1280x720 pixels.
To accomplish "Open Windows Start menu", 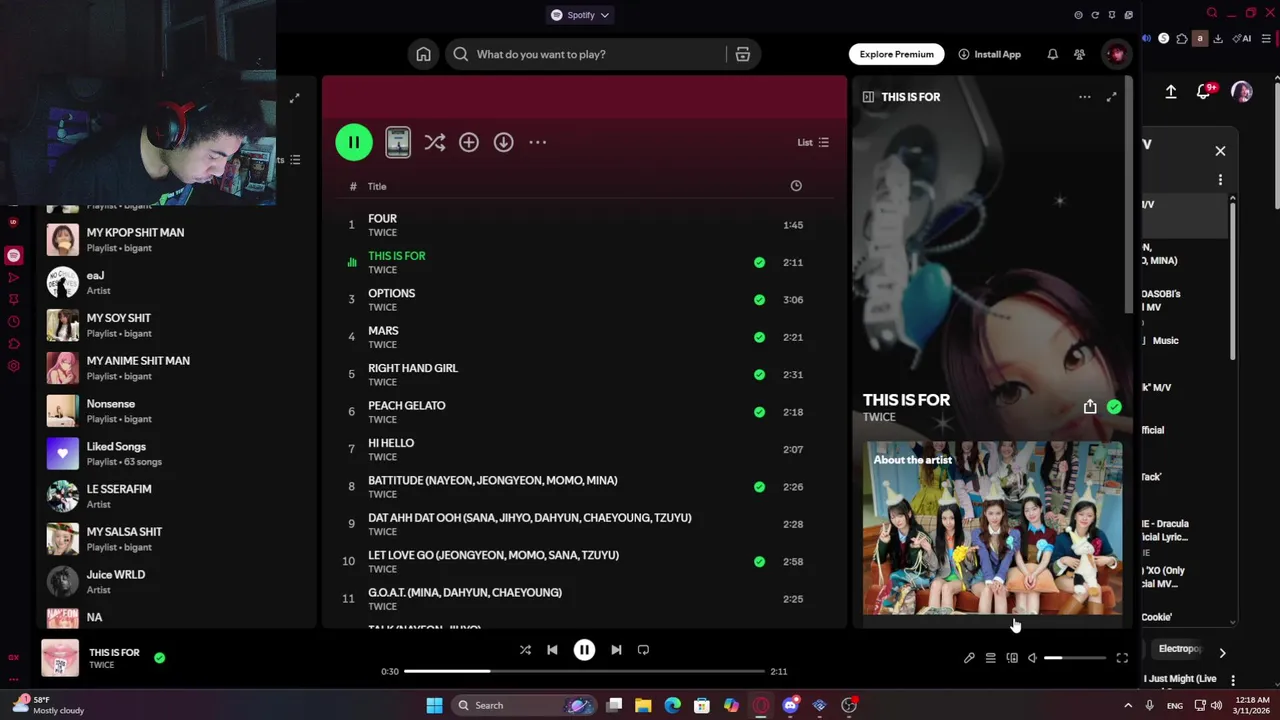I will pos(434,705).
